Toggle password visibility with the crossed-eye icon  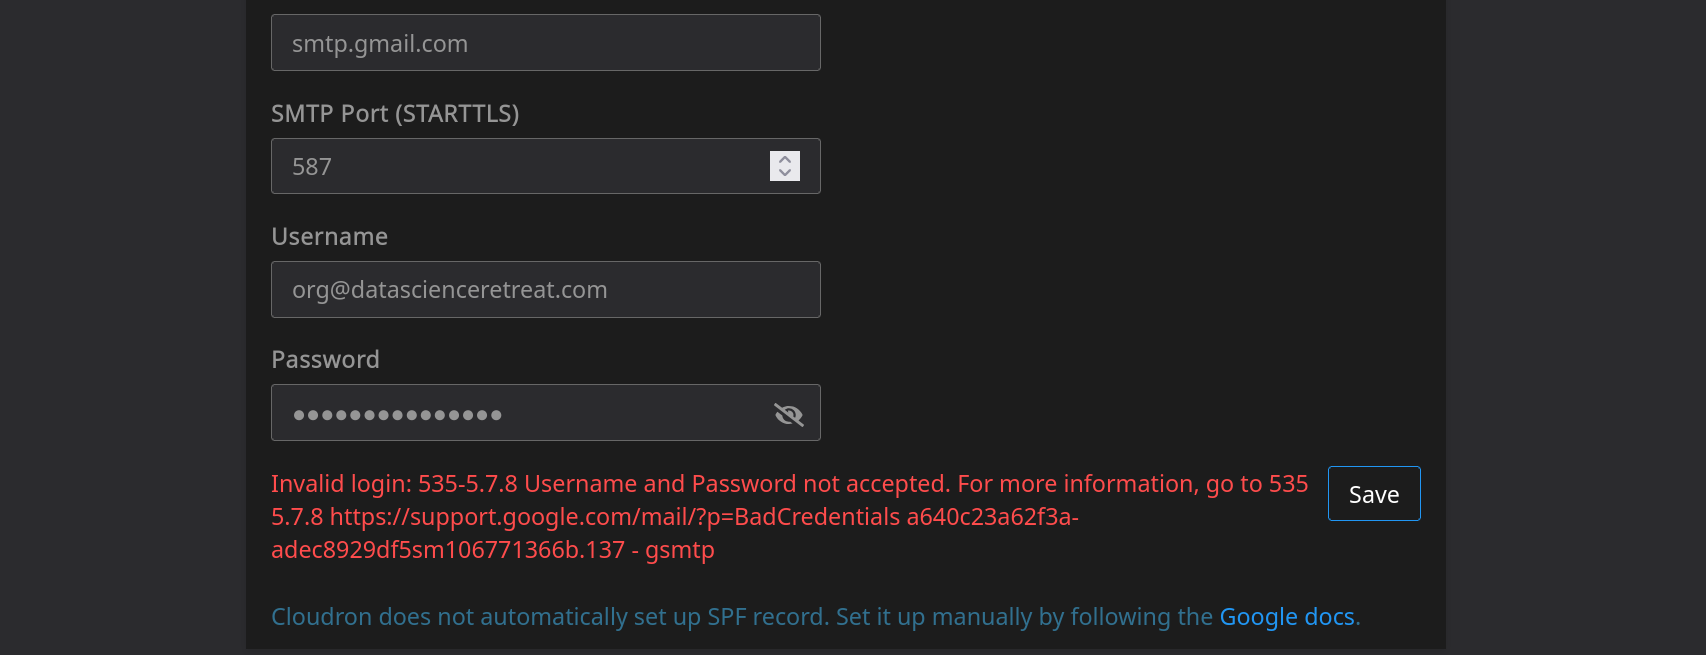pyautogui.click(x=788, y=414)
